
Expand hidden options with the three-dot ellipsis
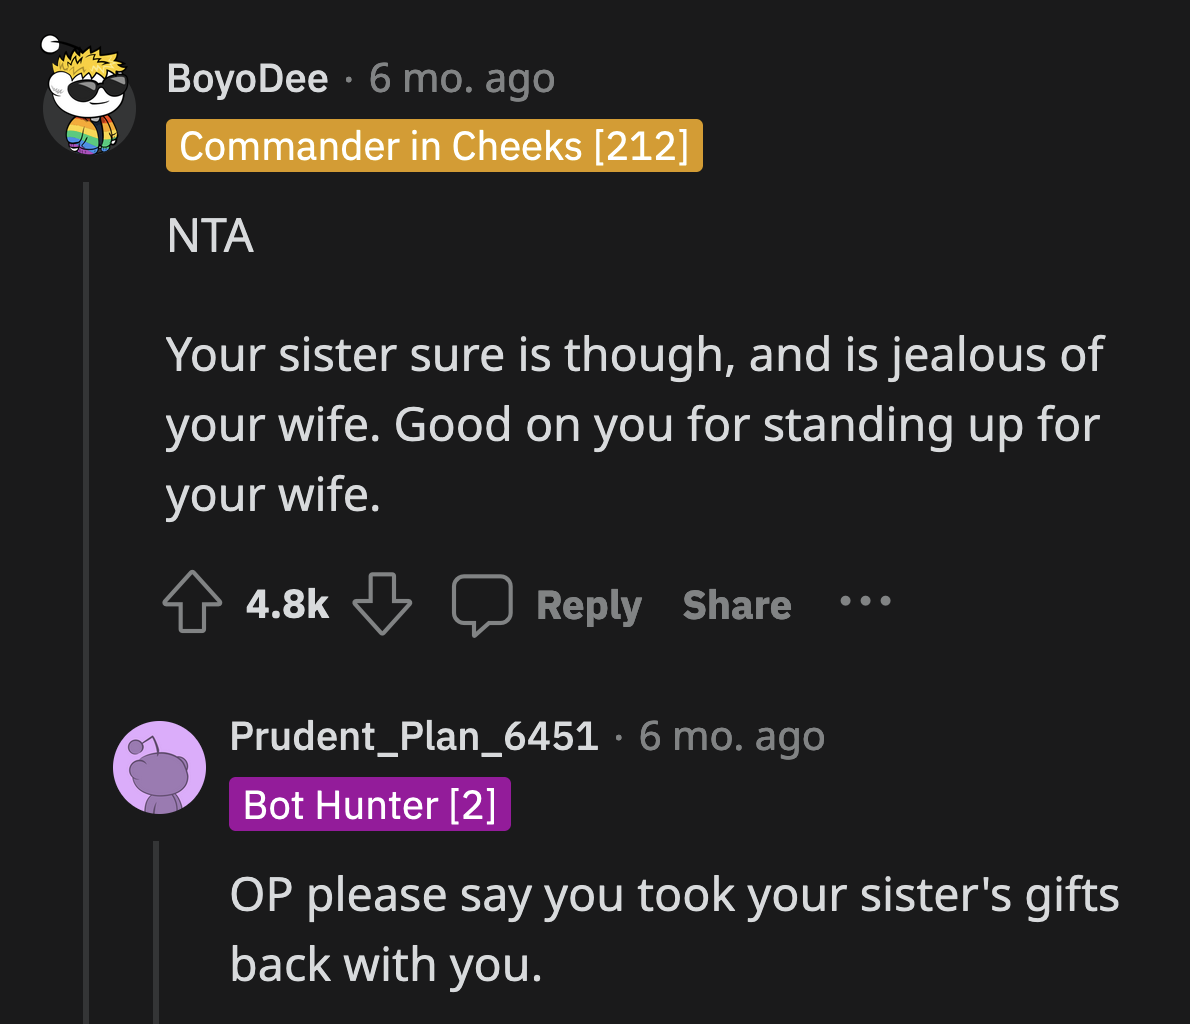[864, 601]
